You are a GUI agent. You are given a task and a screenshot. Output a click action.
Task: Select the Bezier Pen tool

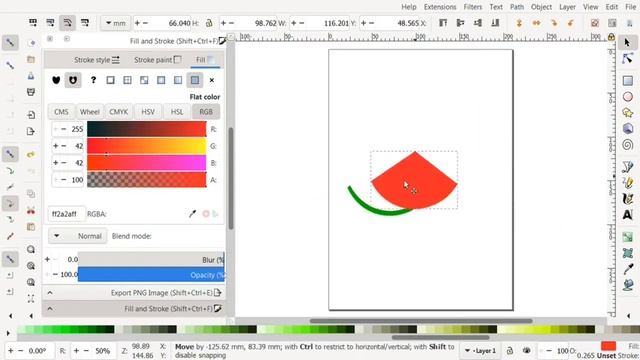628,166
